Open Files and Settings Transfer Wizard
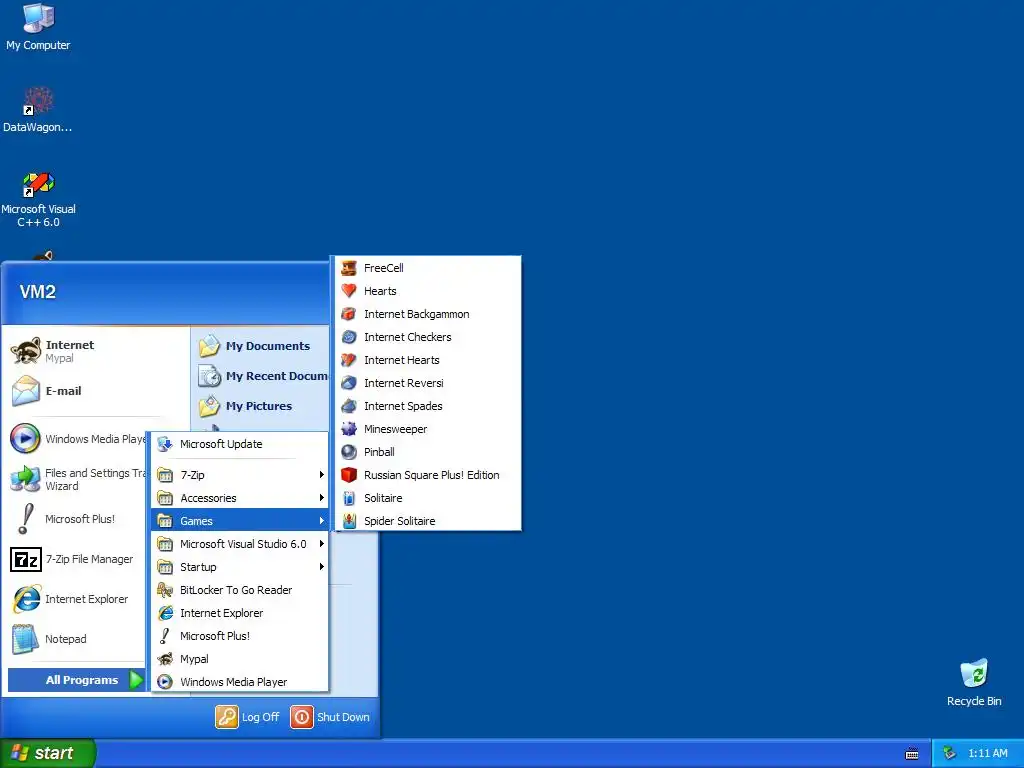The image size is (1024, 768). (77, 479)
